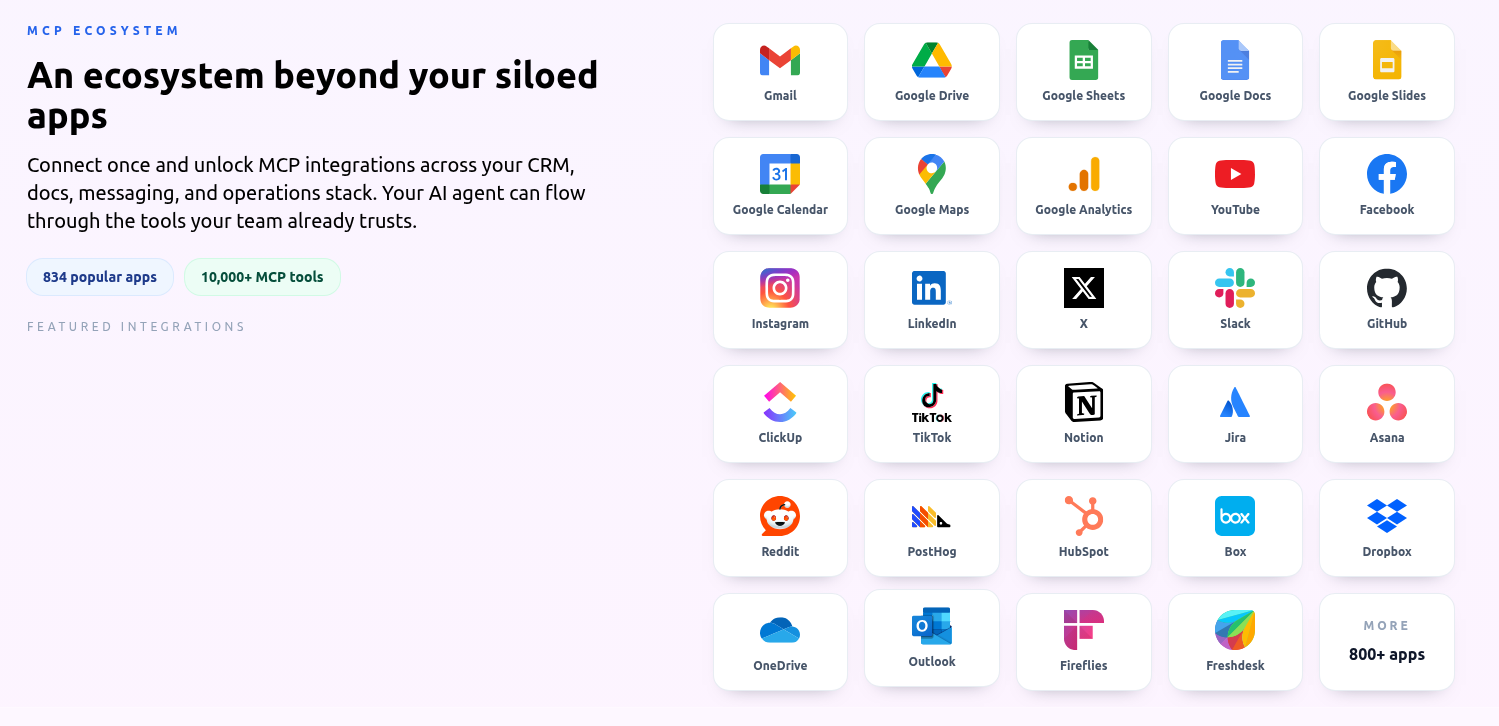Click the Google Analytics card label
1499x726 pixels.
(x=1084, y=210)
